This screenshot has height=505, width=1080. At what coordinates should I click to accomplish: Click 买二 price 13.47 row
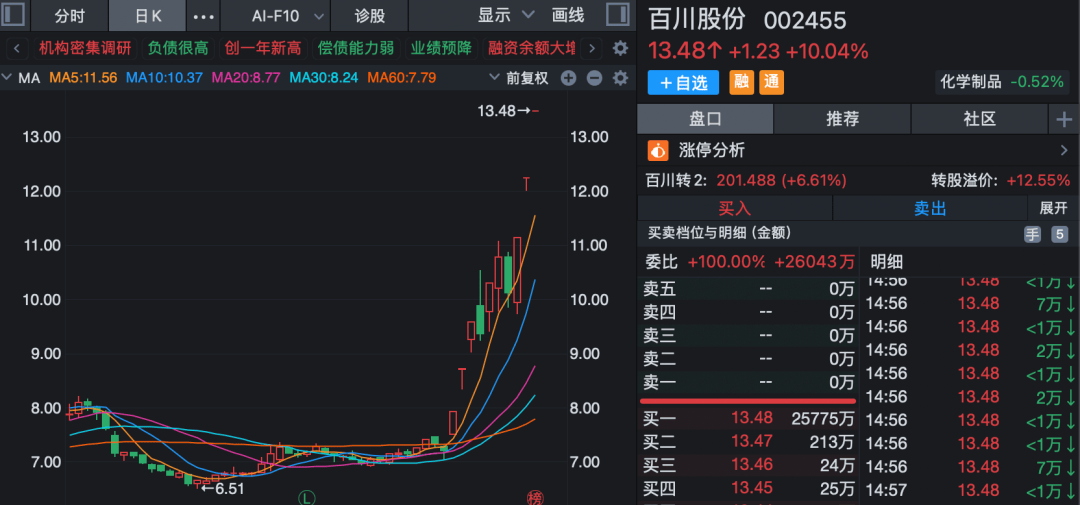click(x=749, y=442)
